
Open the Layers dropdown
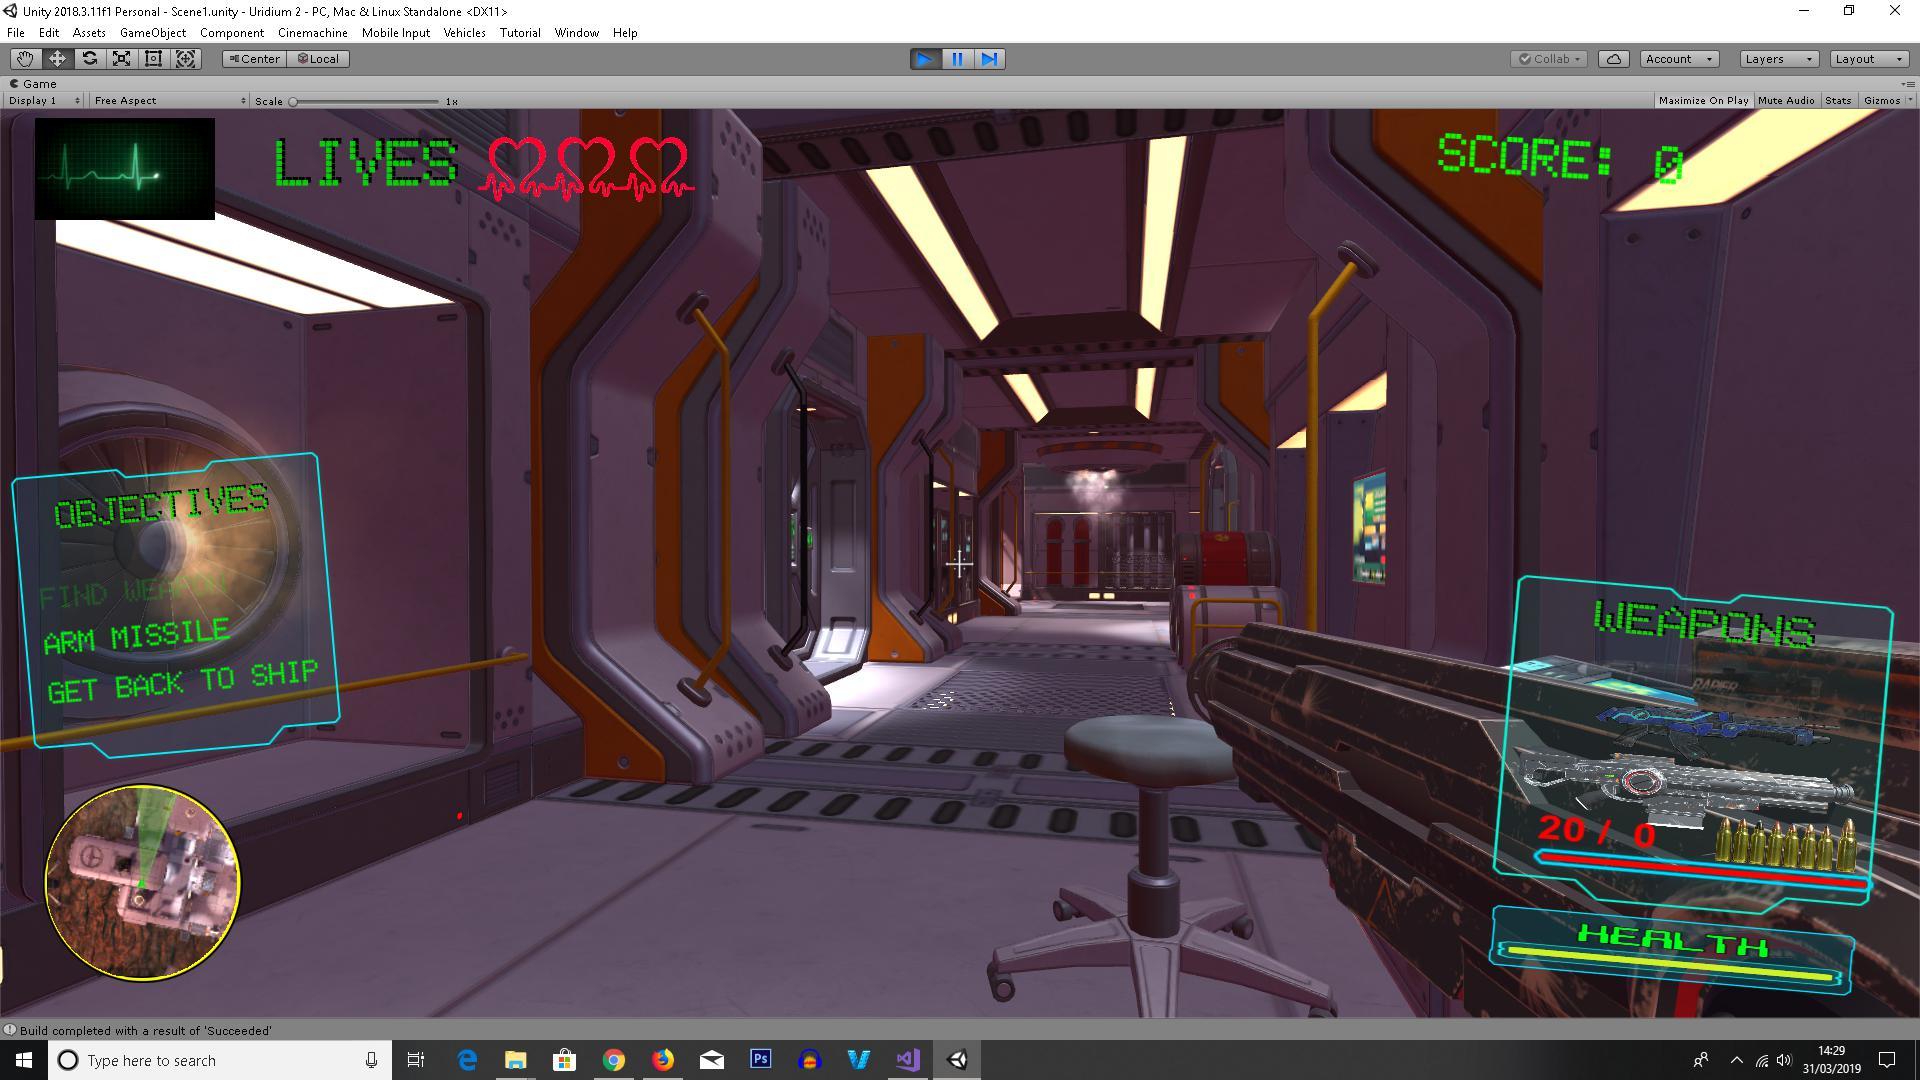point(1778,59)
